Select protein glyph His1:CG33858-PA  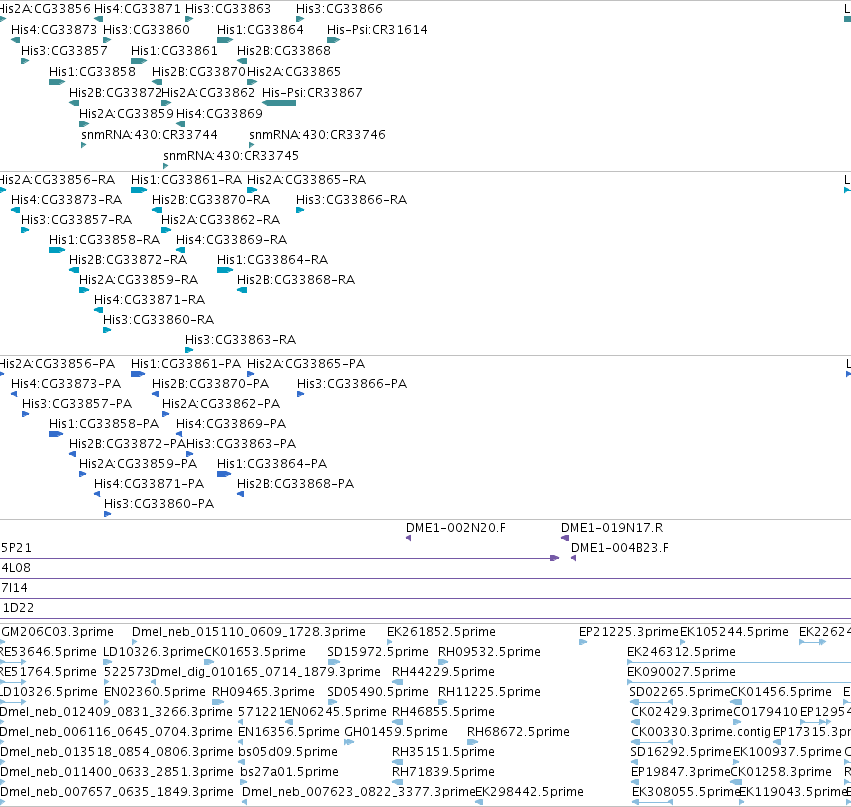coord(56,434)
